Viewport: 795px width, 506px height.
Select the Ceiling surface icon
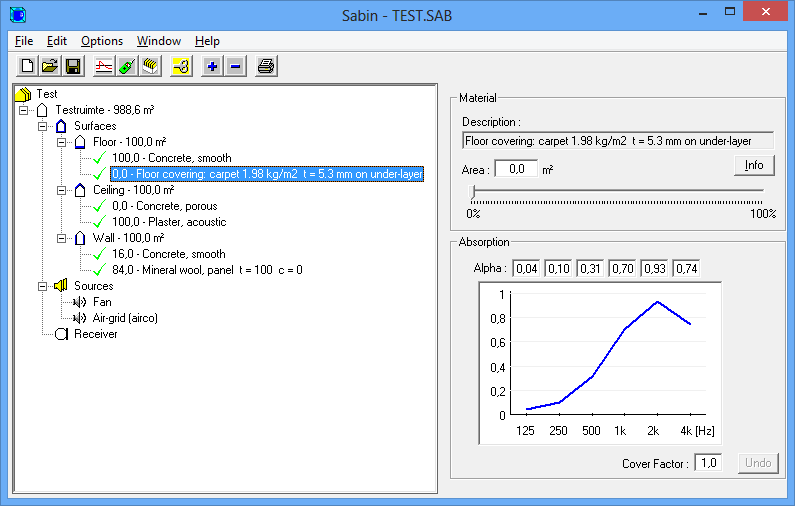tap(80, 190)
